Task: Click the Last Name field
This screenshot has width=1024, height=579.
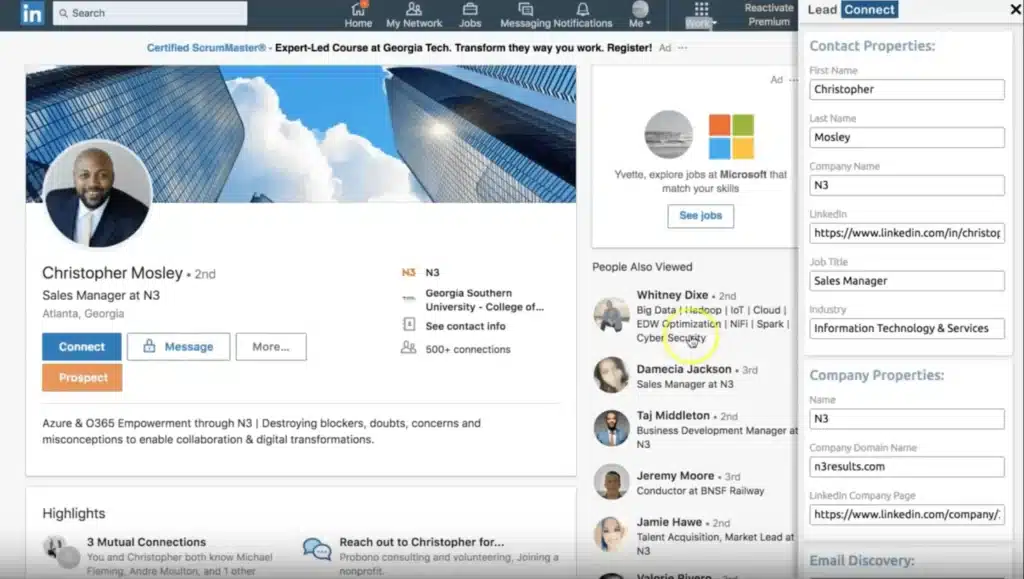Action: point(906,137)
